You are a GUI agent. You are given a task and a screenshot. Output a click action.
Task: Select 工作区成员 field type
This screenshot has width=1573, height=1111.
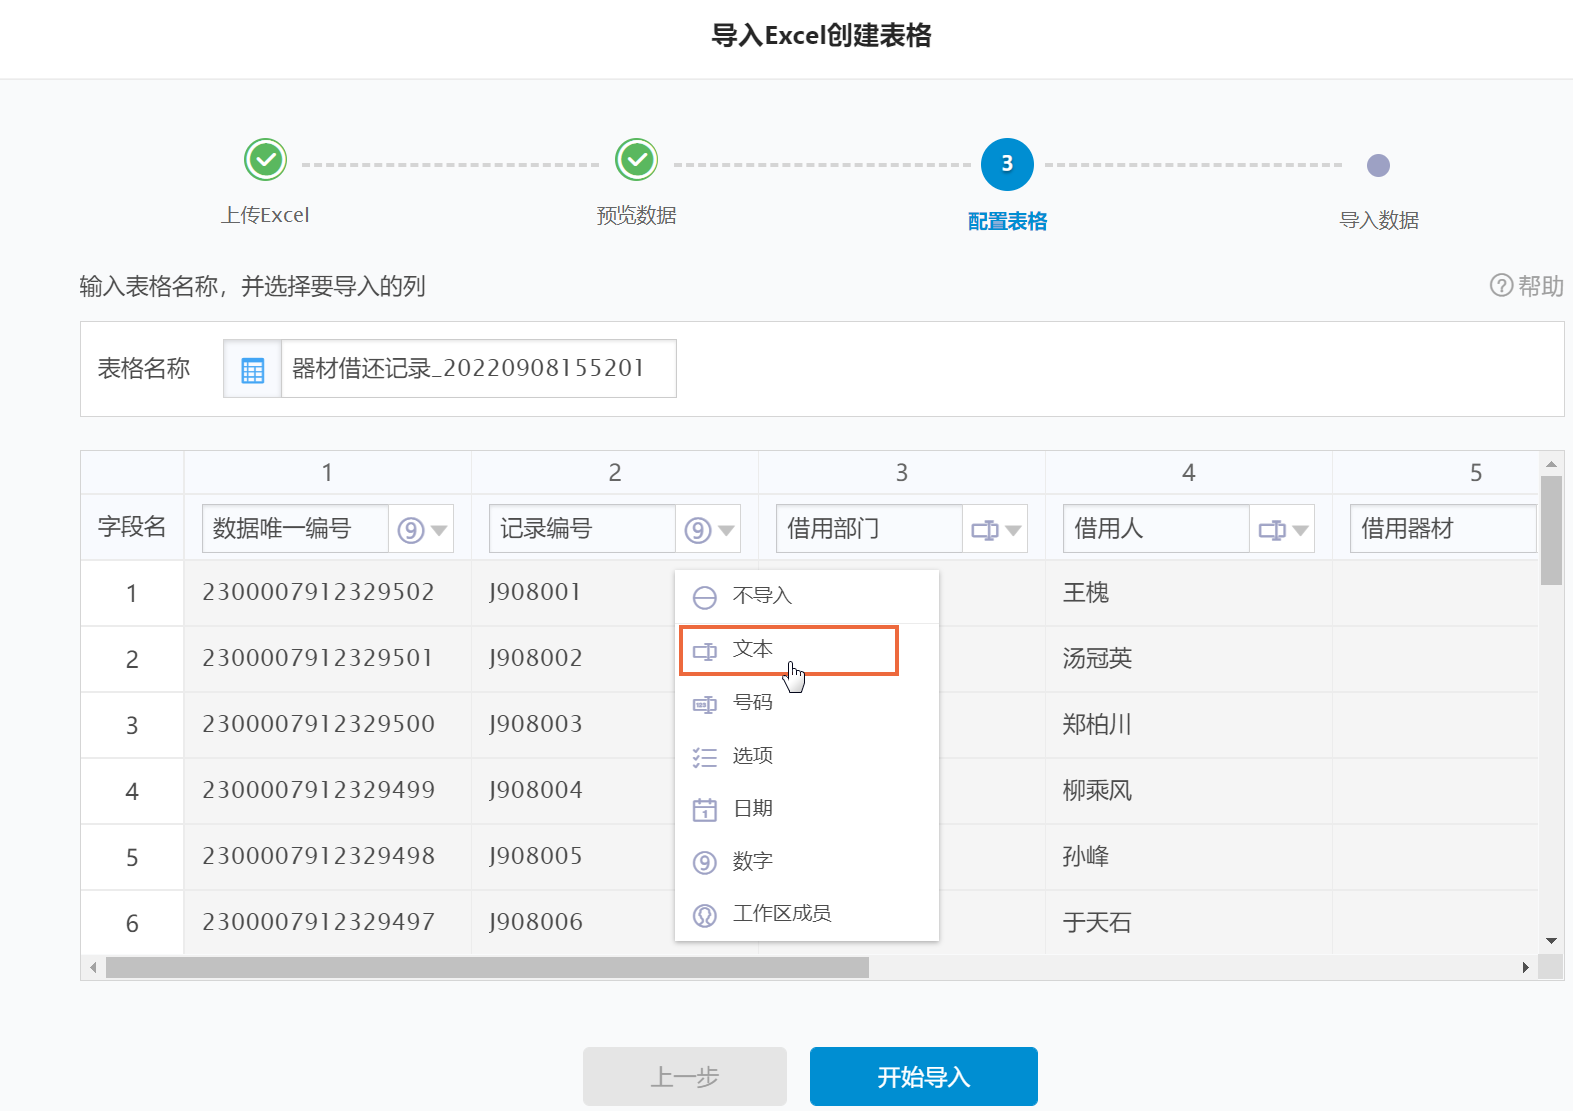(807, 914)
